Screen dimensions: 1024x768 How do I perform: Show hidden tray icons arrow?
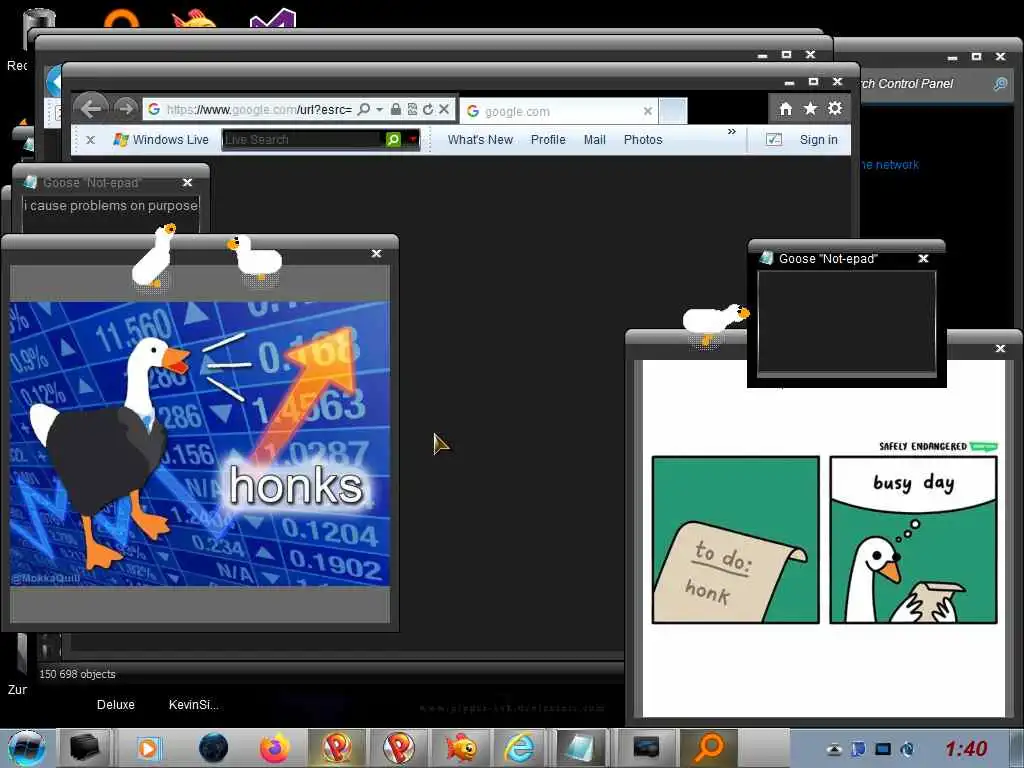[x=834, y=750]
